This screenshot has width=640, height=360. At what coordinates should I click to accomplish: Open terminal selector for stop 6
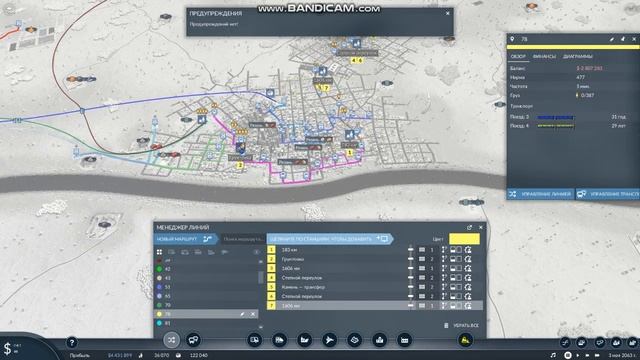tap(427, 296)
